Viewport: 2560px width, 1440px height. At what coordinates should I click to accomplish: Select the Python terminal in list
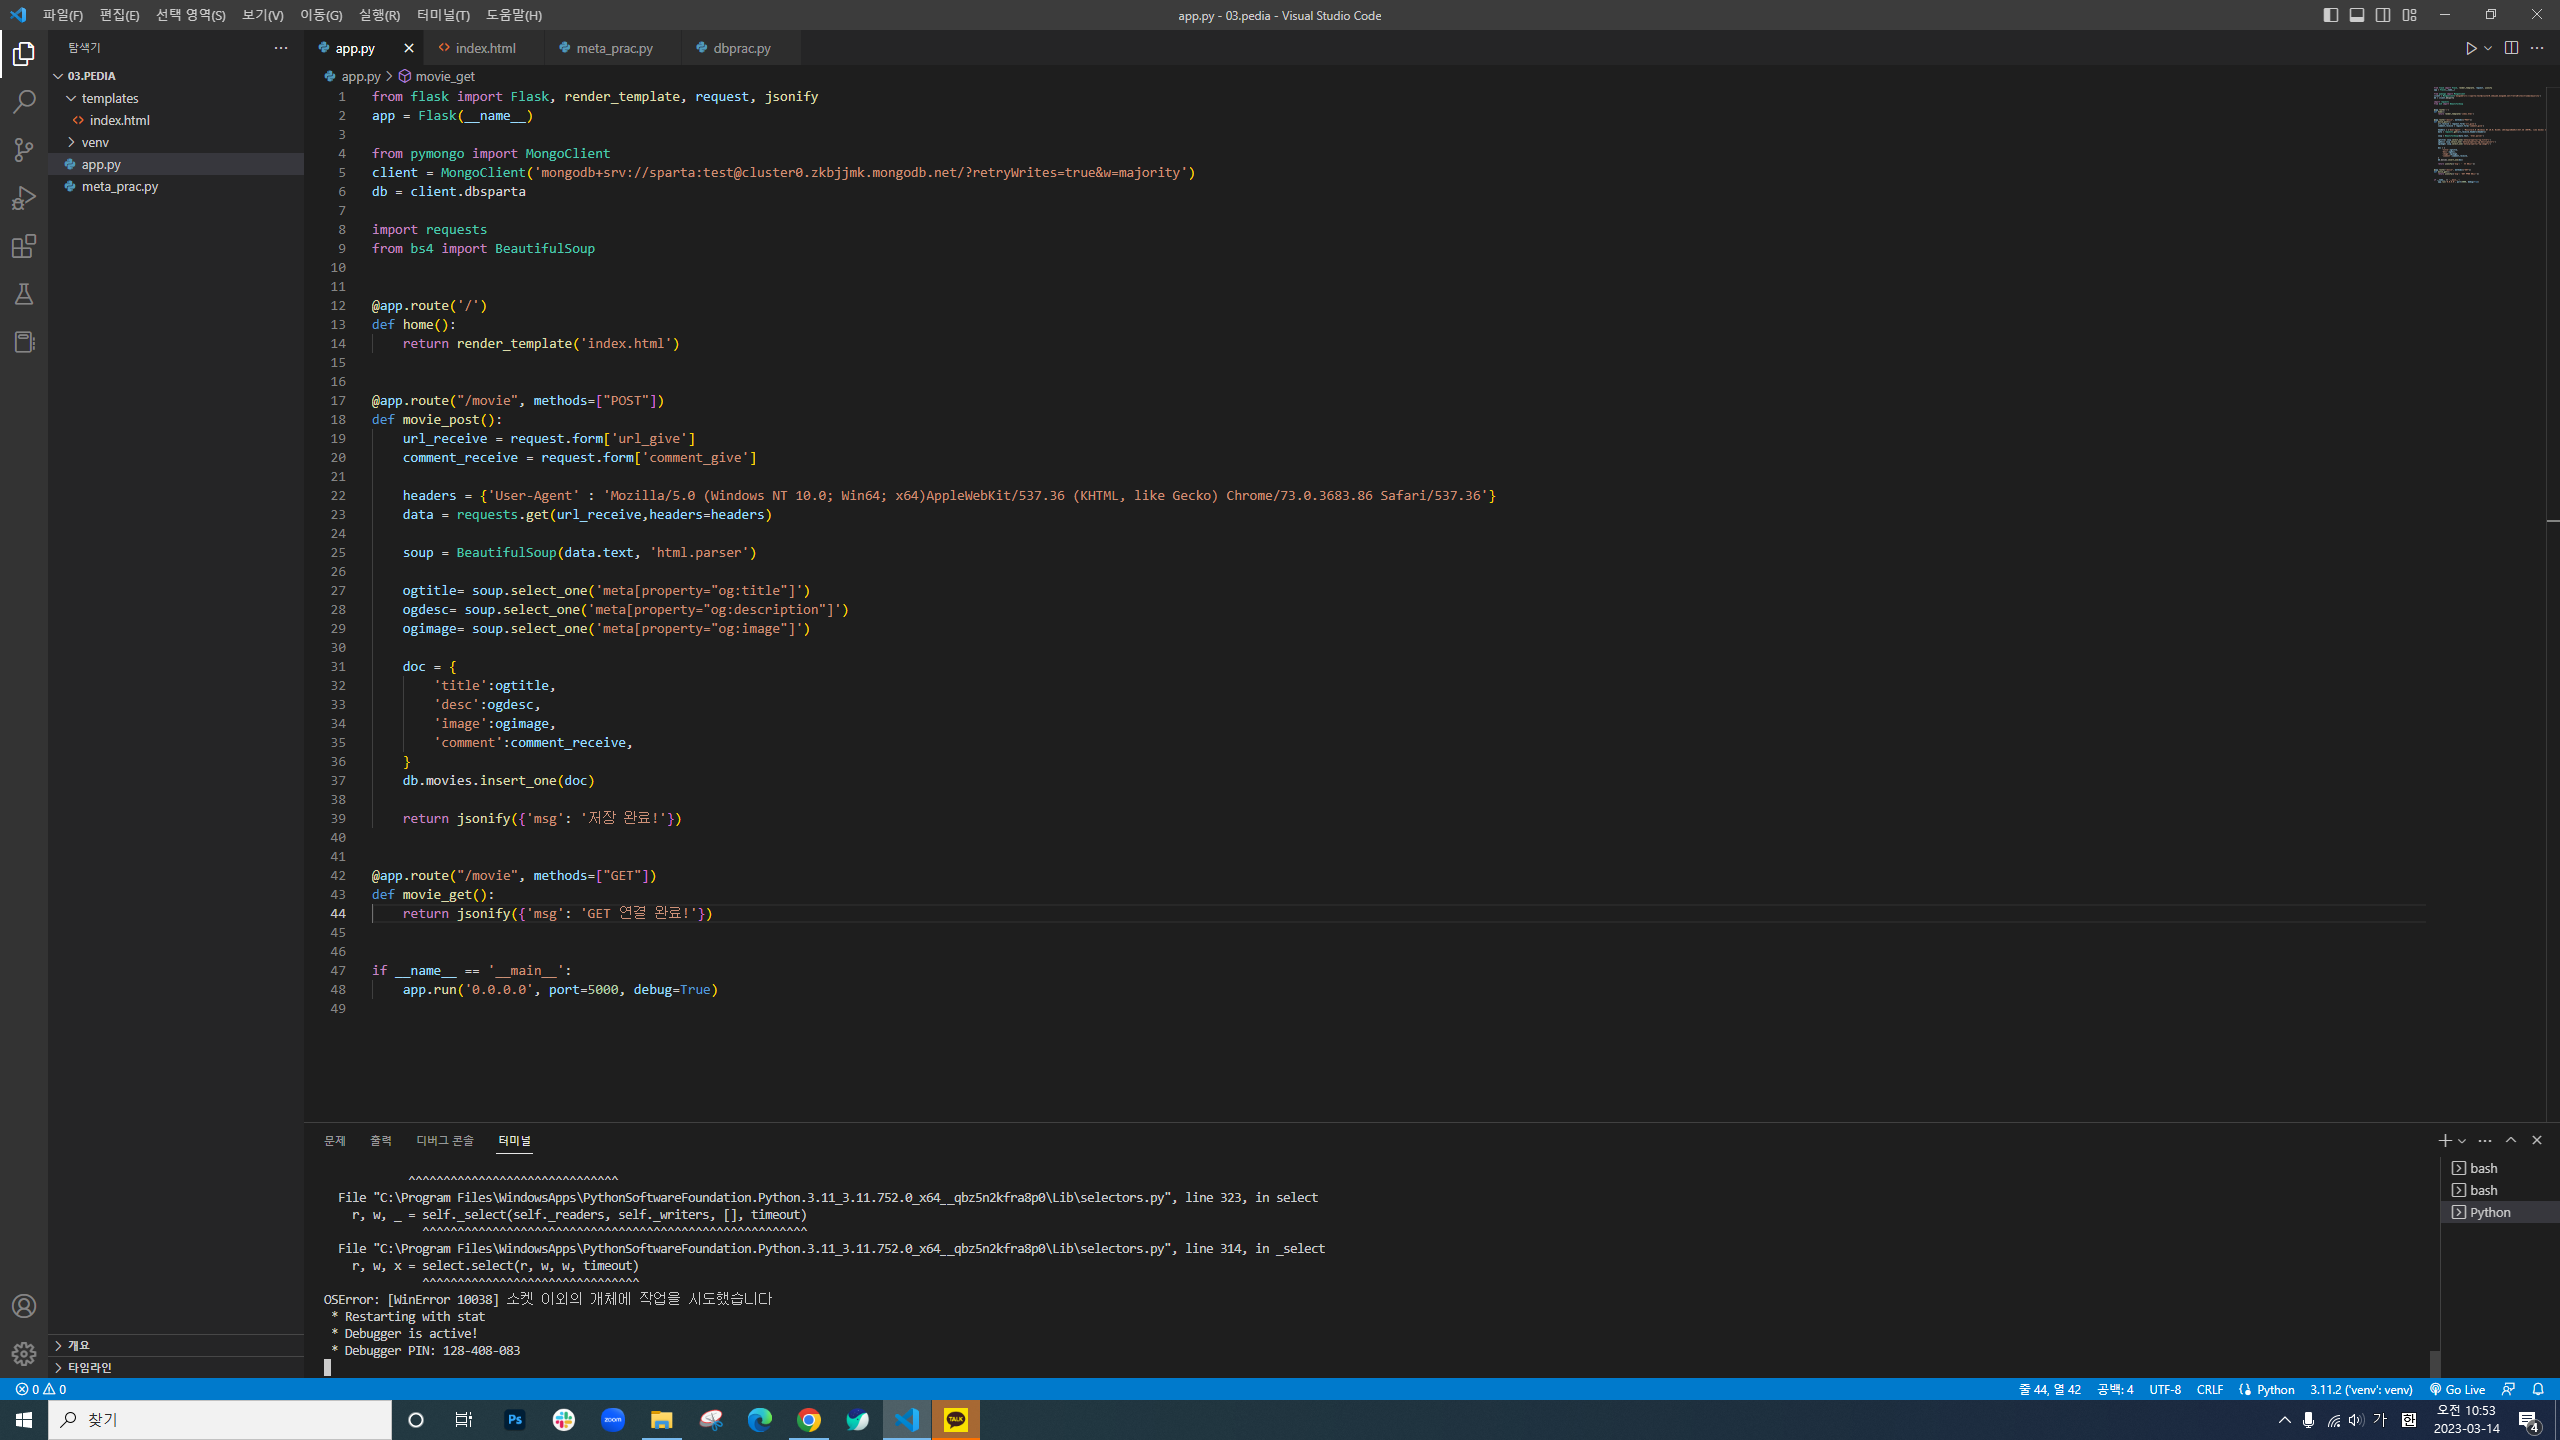(x=2499, y=1212)
